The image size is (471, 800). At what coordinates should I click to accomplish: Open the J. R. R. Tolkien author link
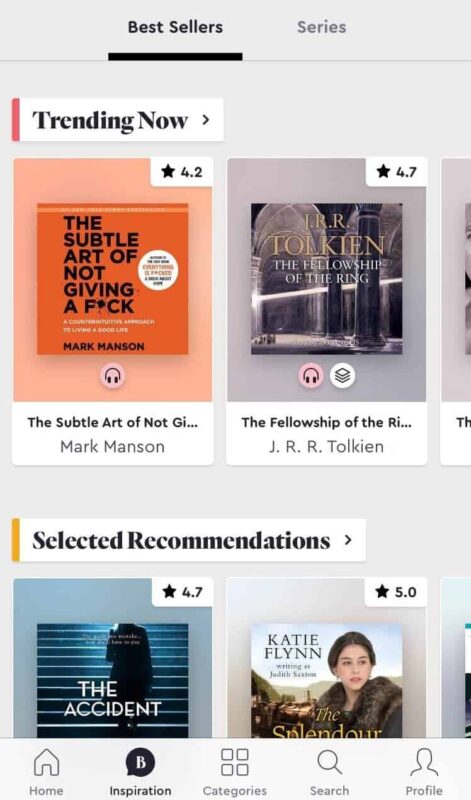click(327, 446)
